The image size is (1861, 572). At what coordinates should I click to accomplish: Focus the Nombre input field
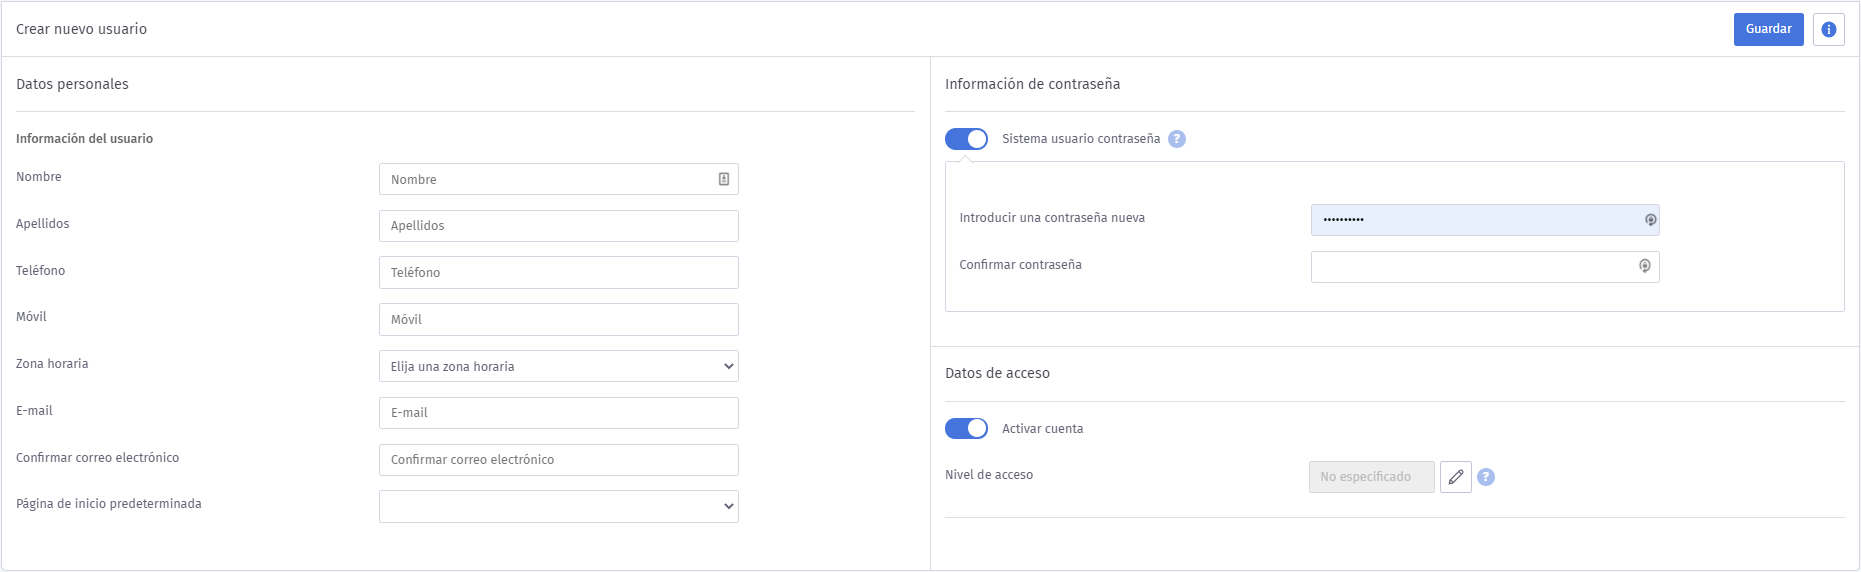(x=559, y=179)
